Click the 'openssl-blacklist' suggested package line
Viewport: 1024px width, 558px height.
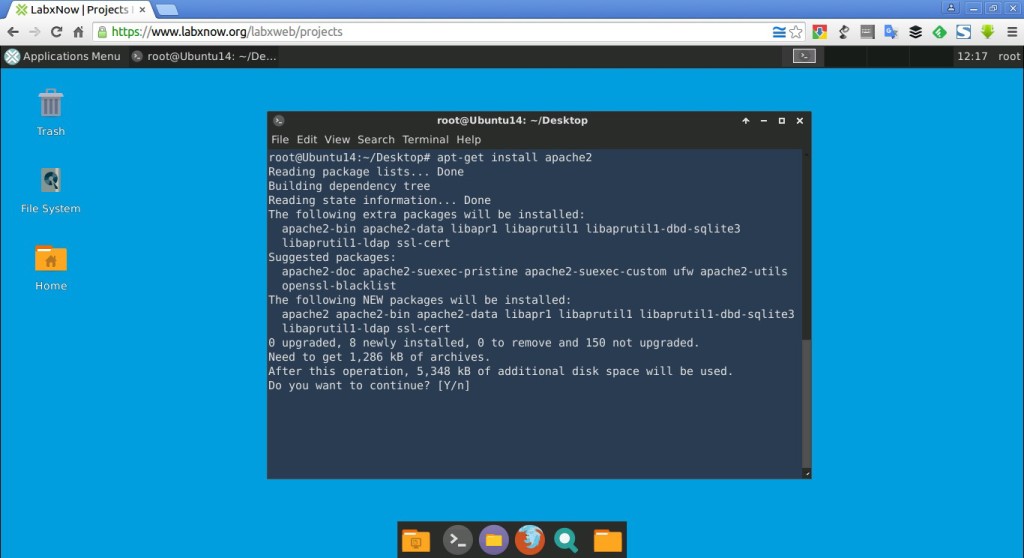(x=338, y=286)
